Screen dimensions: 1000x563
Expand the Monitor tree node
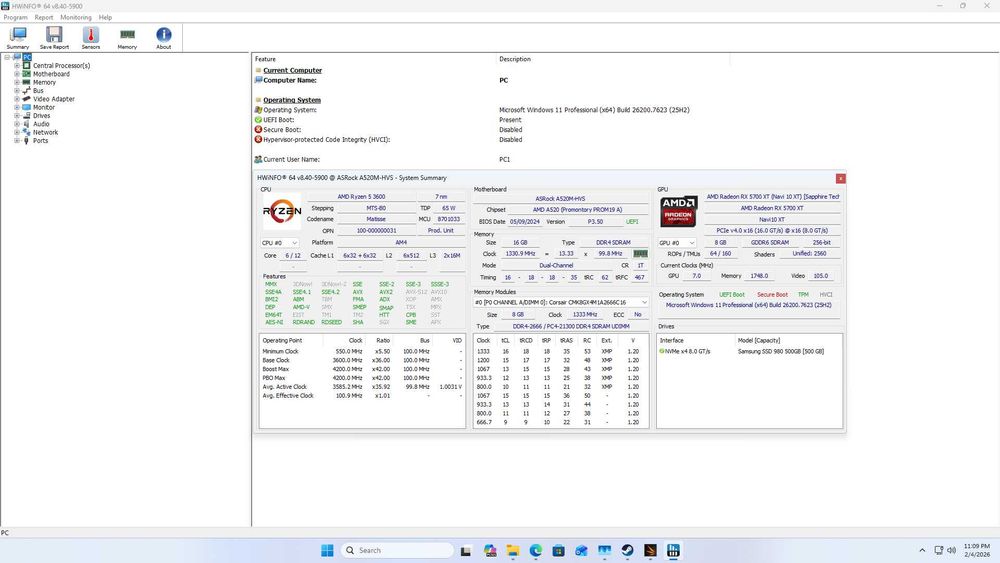(17, 107)
